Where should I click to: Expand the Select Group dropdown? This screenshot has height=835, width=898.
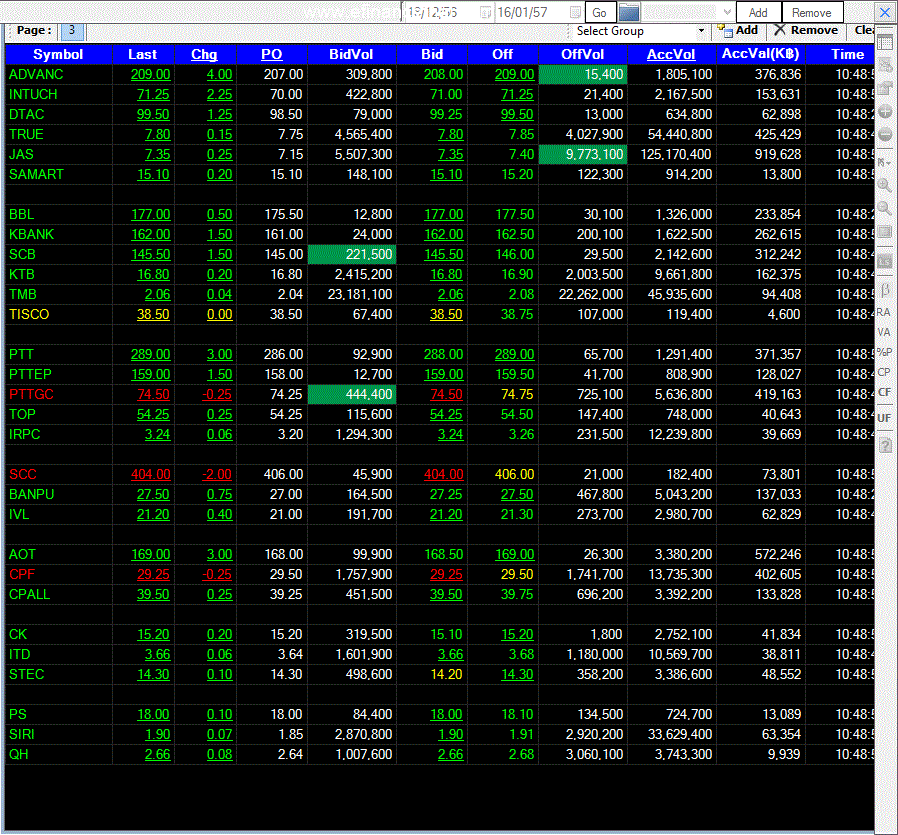700,30
